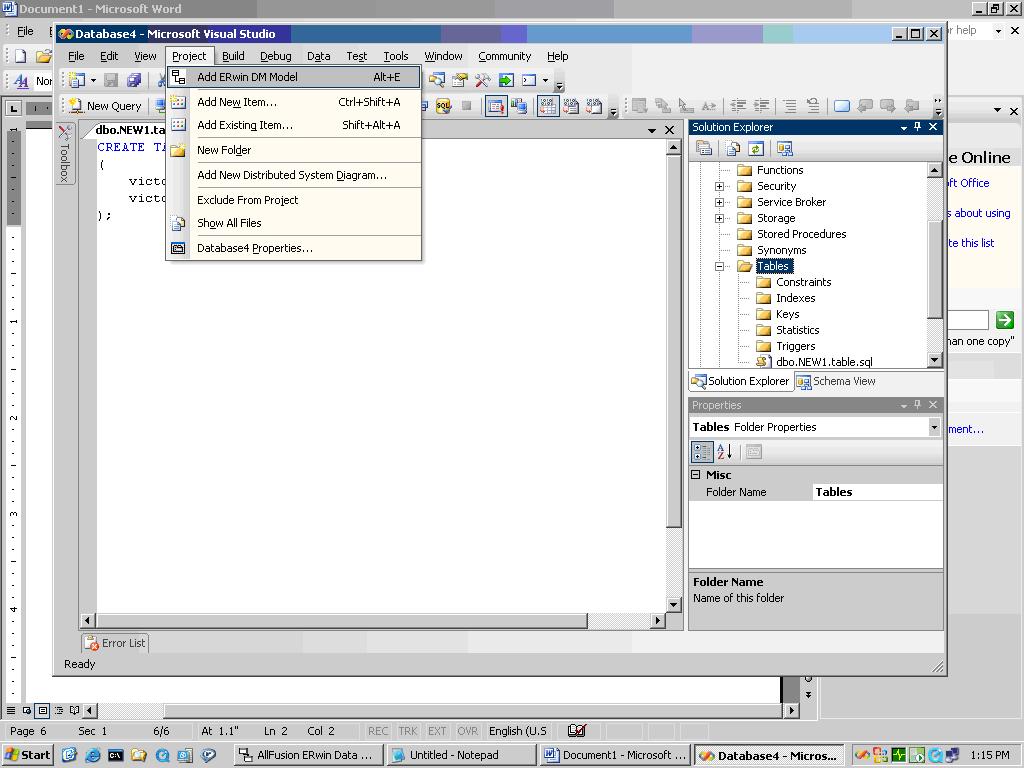
Task: Switch to Document1 Microsoft Word taskbar button
Action: click(615, 755)
